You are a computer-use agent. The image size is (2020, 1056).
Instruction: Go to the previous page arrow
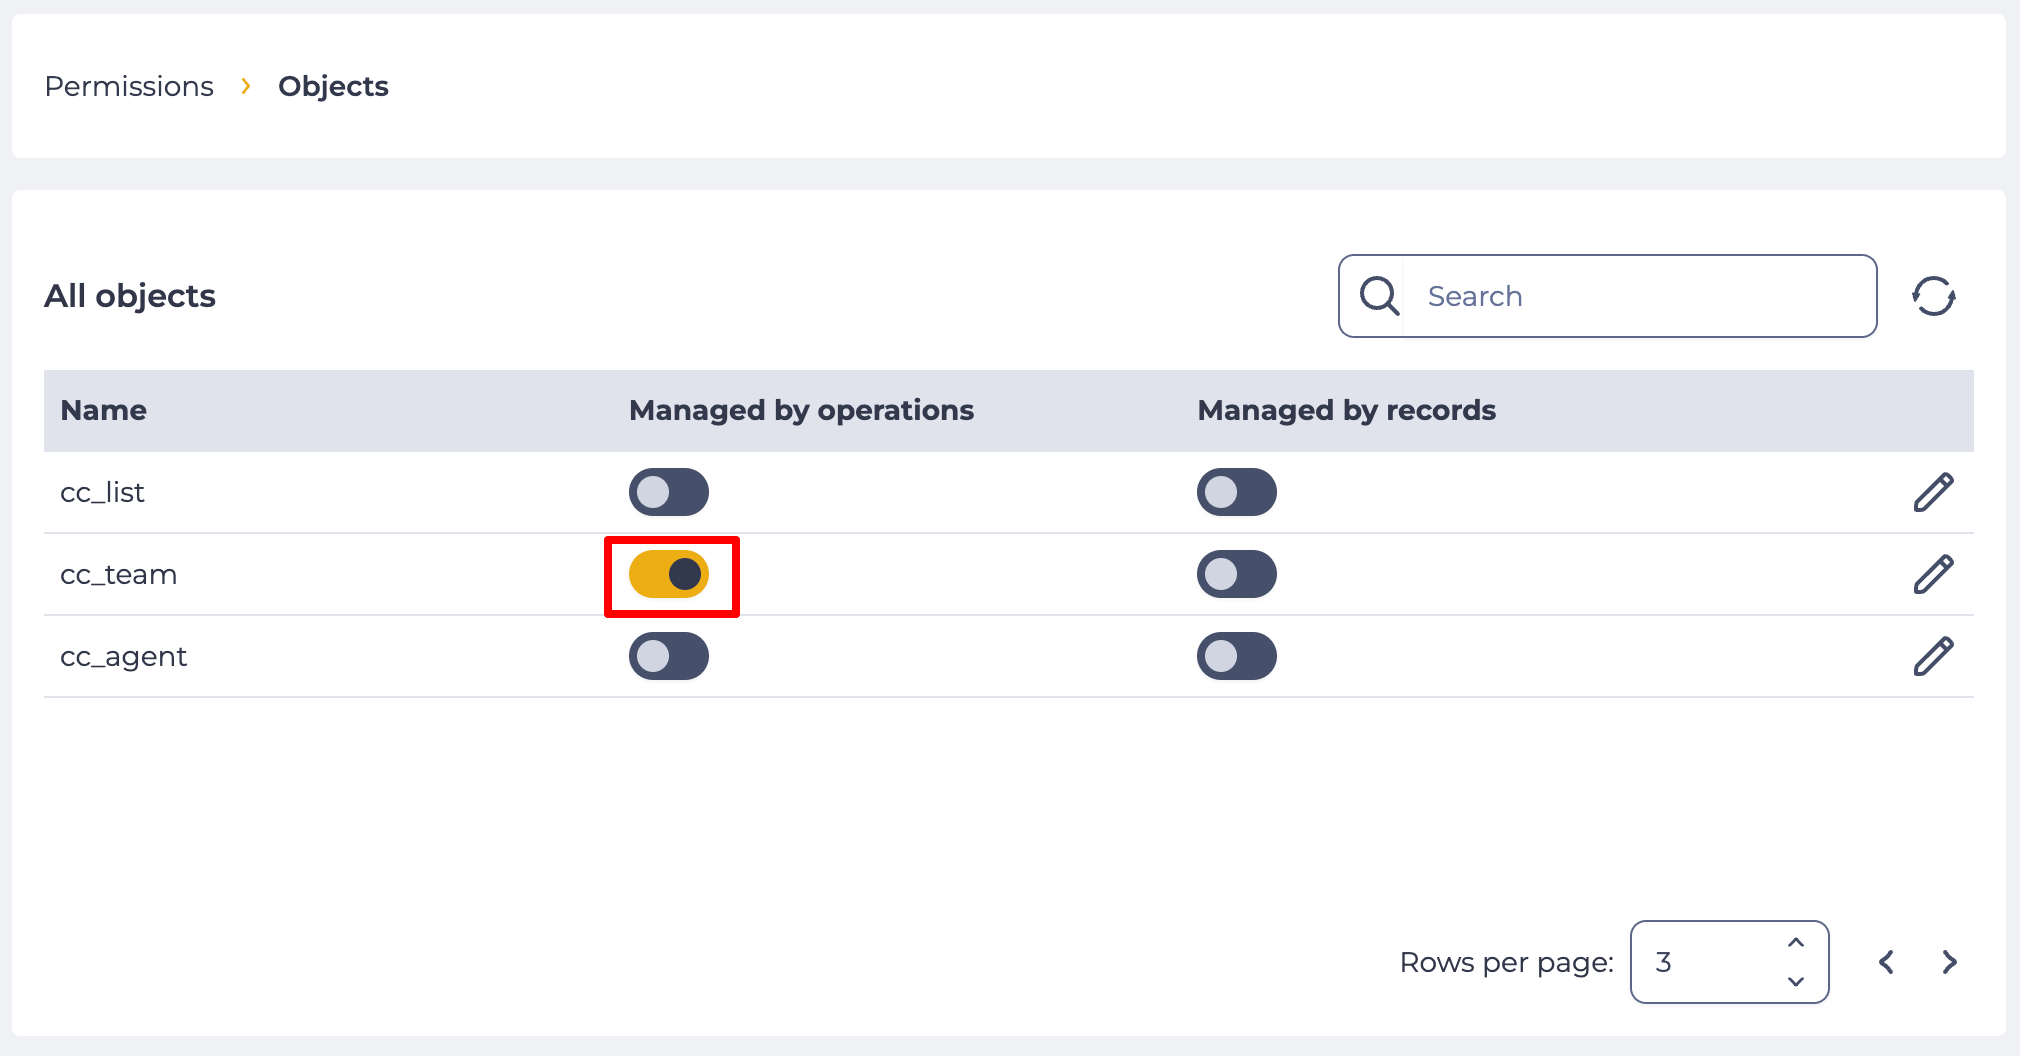pyautogui.click(x=1886, y=962)
